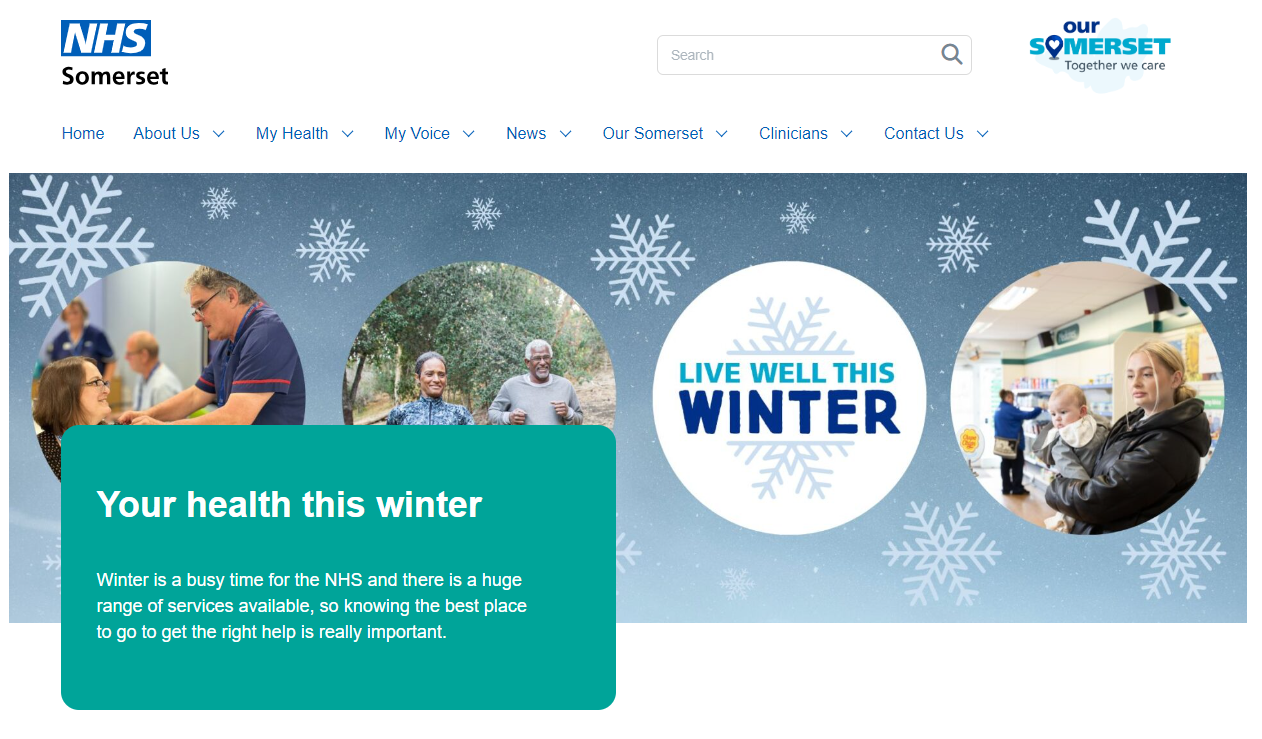Image resolution: width=1262 pixels, height=739 pixels.
Task: Expand the About Us chevron
Action: [x=218, y=134]
